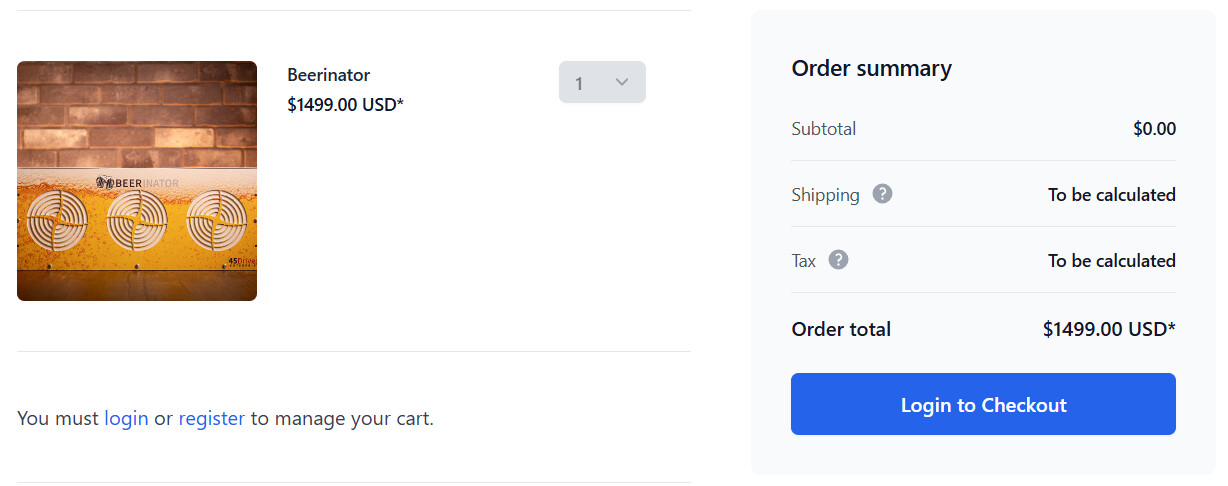This screenshot has width=1228, height=486.
Task: Click the Shipping help question-mark icon
Action: 882,194
